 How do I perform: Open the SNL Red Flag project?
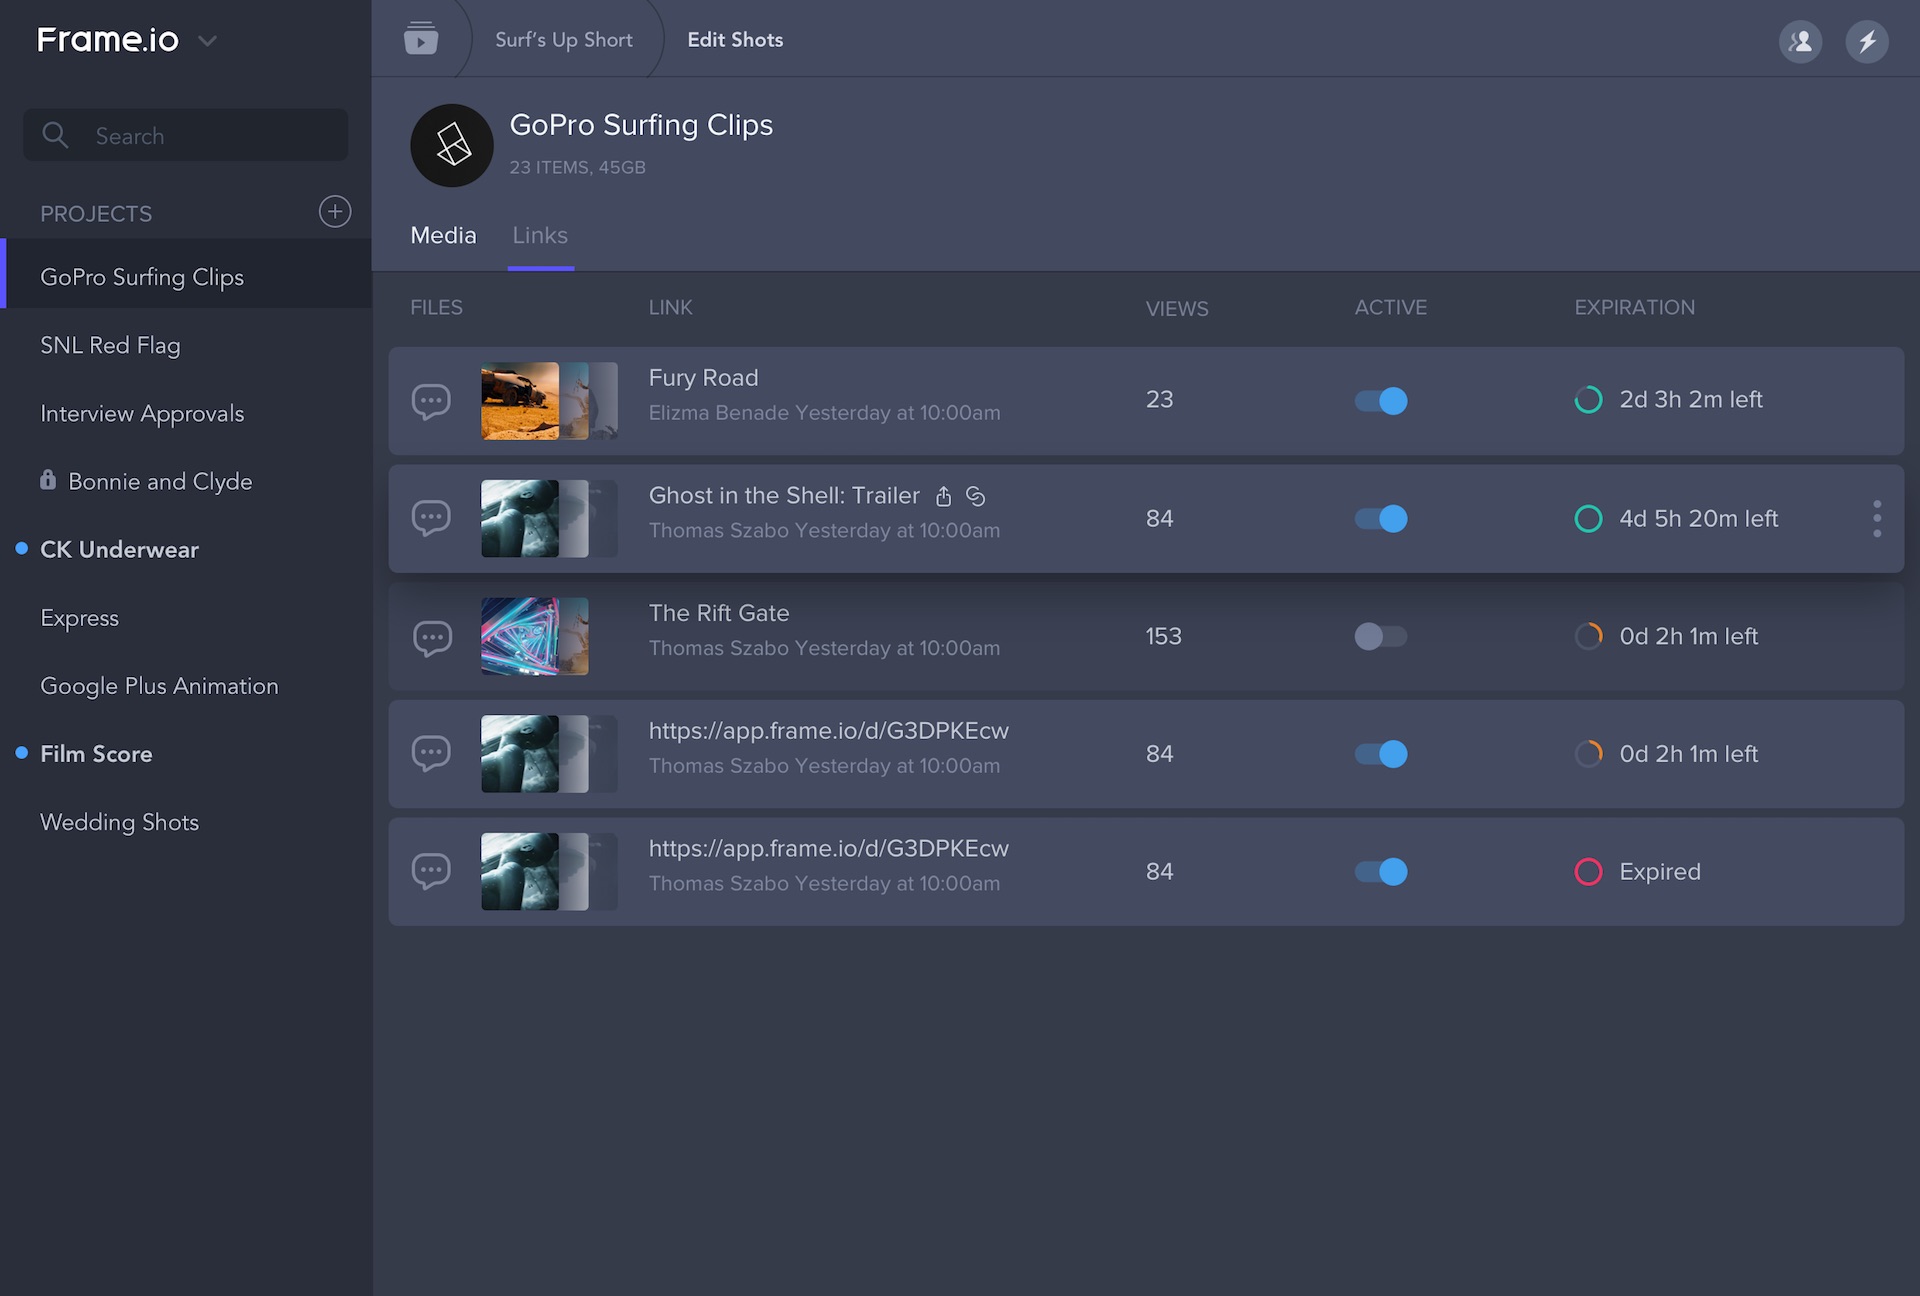[x=110, y=345]
